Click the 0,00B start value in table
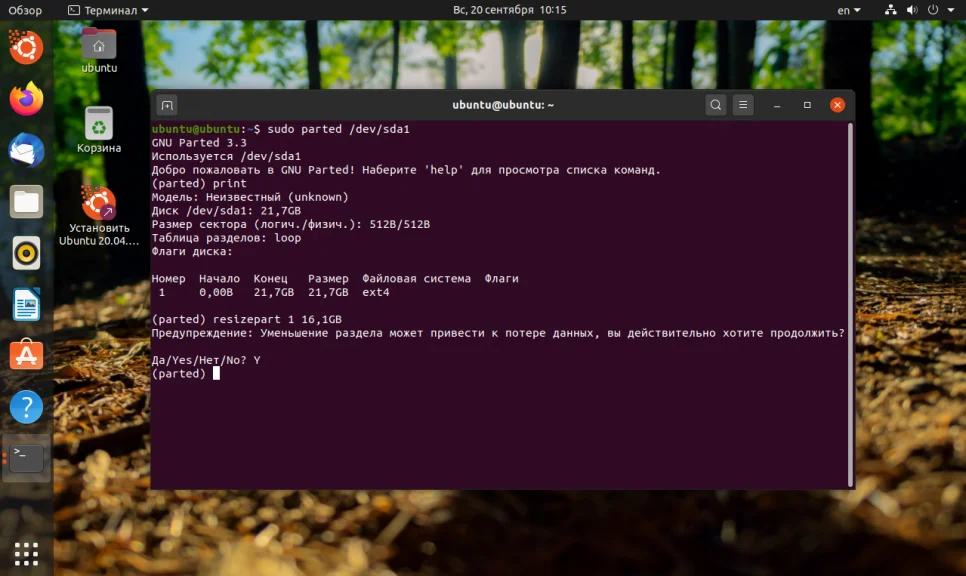966x576 pixels. (x=216, y=292)
